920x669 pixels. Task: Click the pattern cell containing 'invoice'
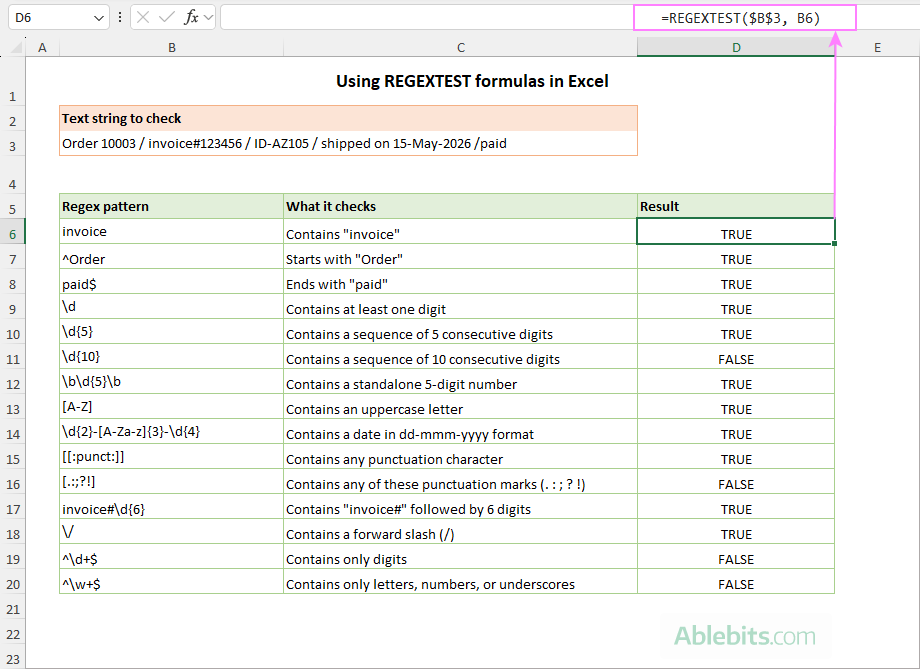click(x=171, y=231)
